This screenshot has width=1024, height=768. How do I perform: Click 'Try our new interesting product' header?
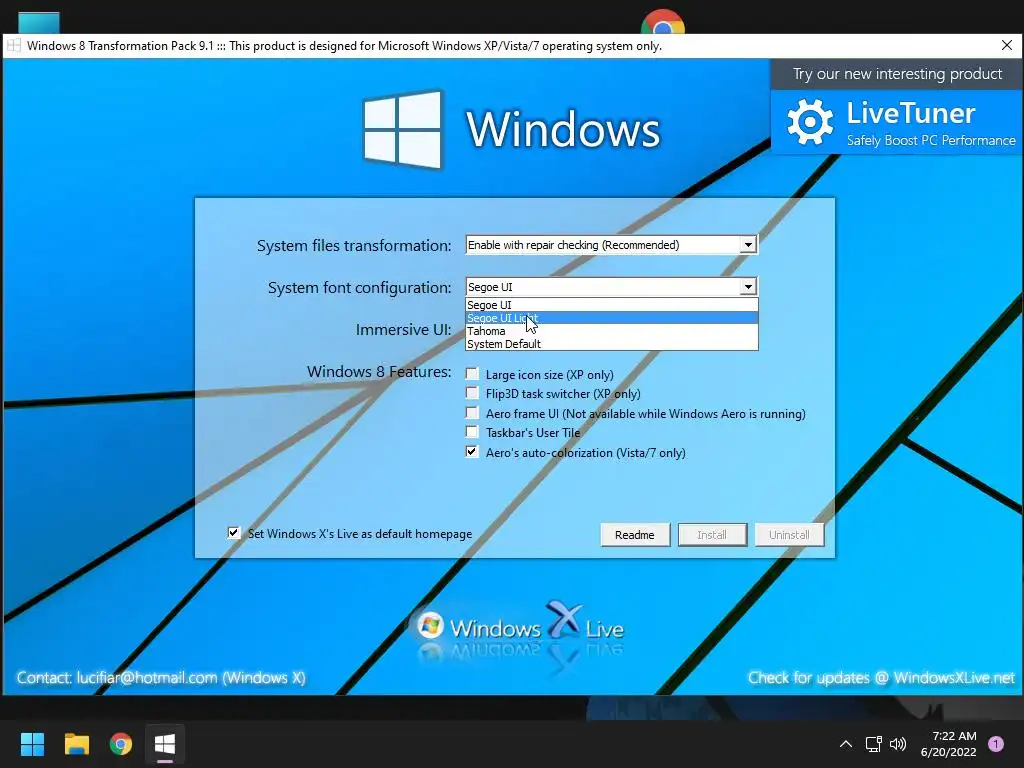[x=897, y=74]
